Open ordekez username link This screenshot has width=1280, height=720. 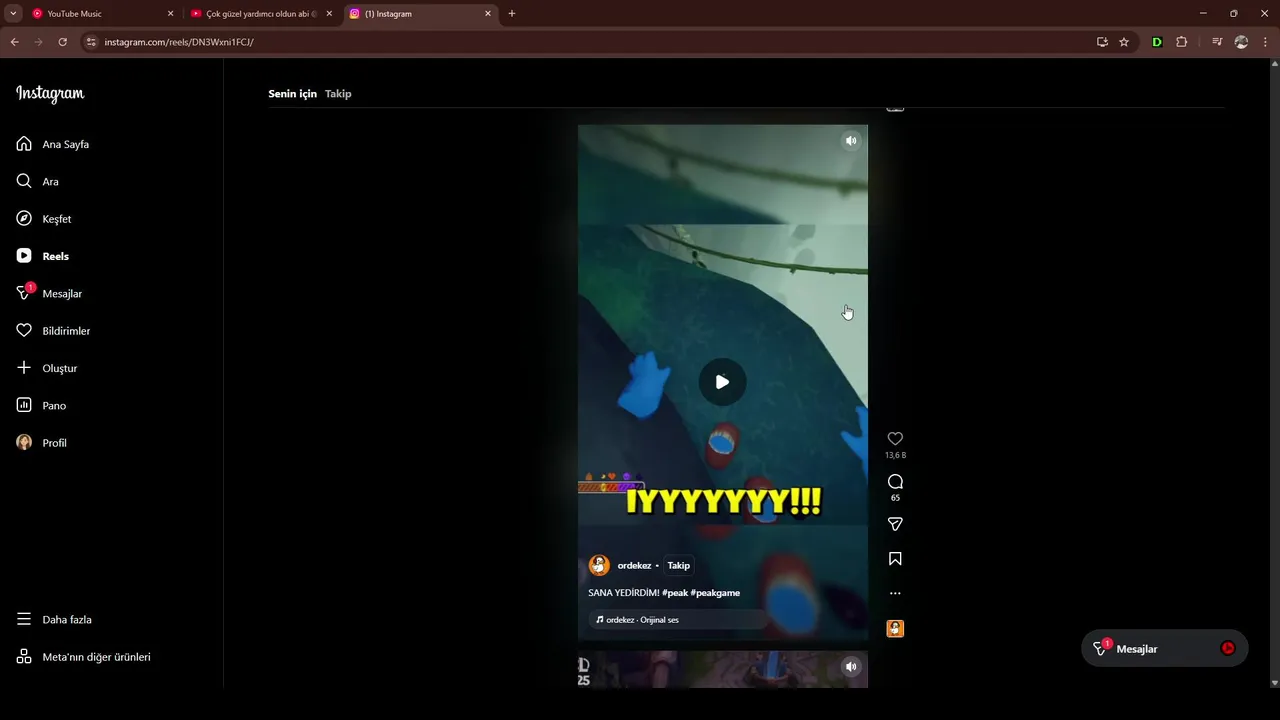pyautogui.click(x=634, y=566)
